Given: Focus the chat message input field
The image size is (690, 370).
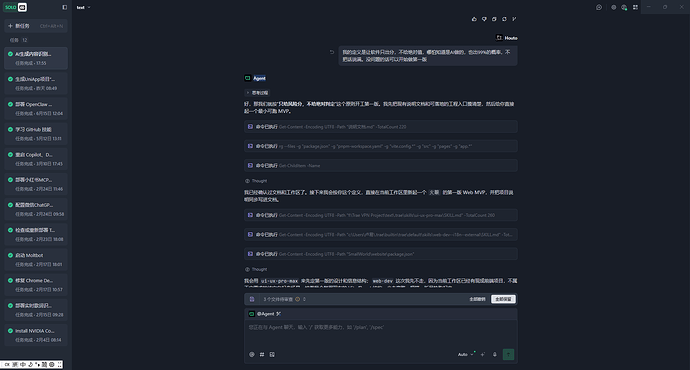Looking at the screenshot, I should click(x=381, y=333).
